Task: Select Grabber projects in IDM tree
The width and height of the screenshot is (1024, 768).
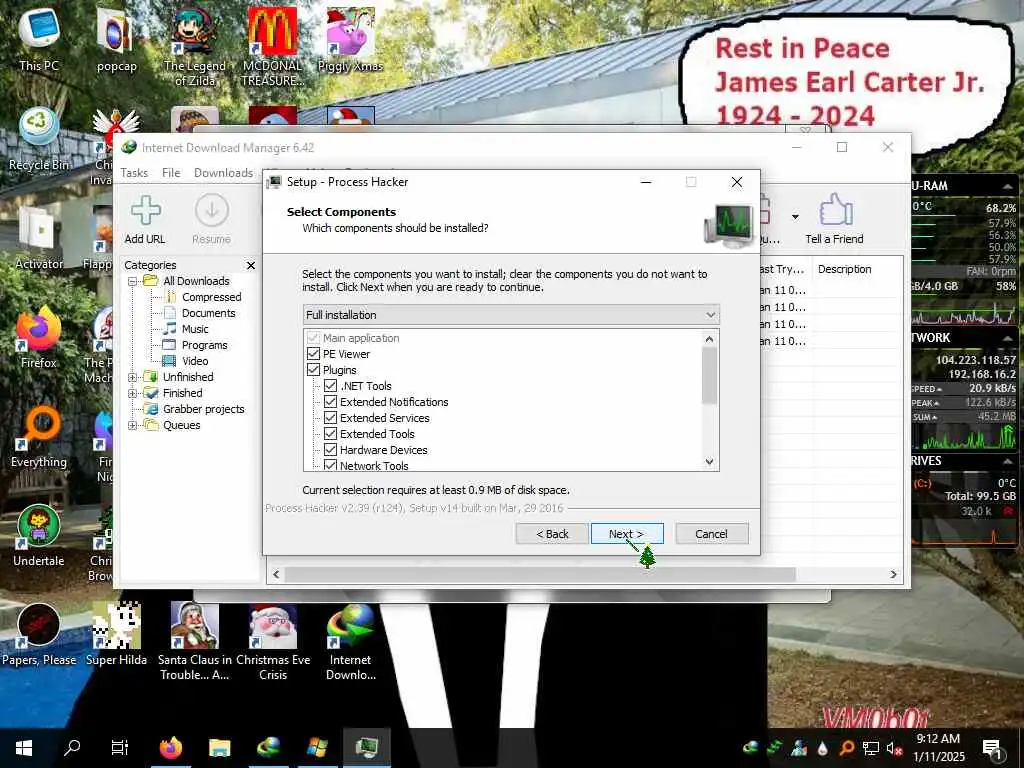Action: click(204, 409)
